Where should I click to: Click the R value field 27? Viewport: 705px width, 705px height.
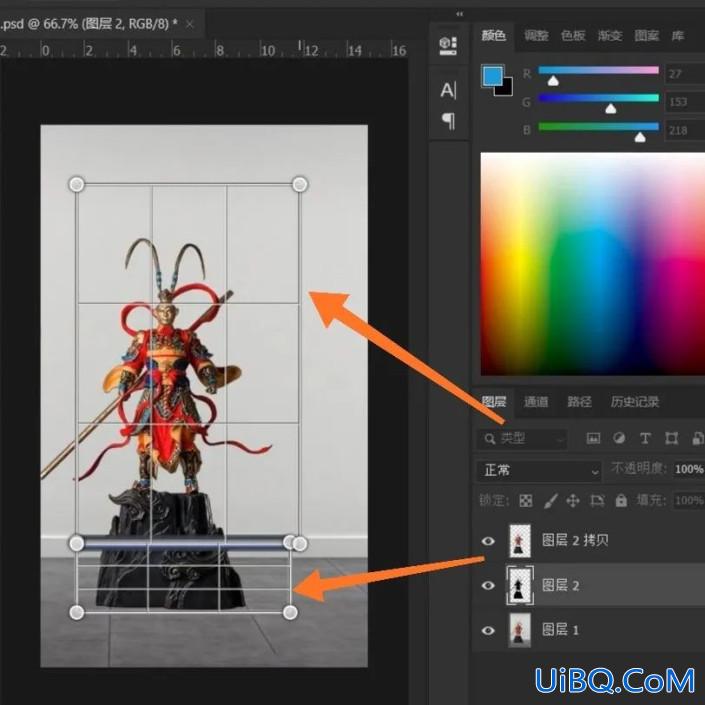click(685, 74)
